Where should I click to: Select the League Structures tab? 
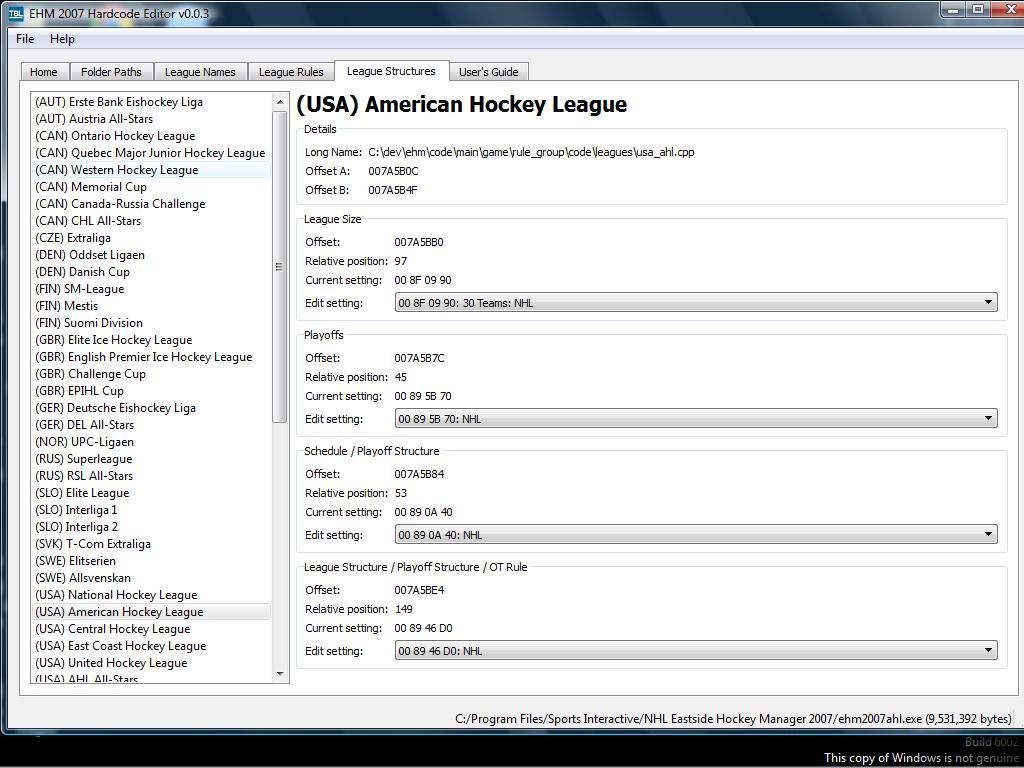pos(391,71)
